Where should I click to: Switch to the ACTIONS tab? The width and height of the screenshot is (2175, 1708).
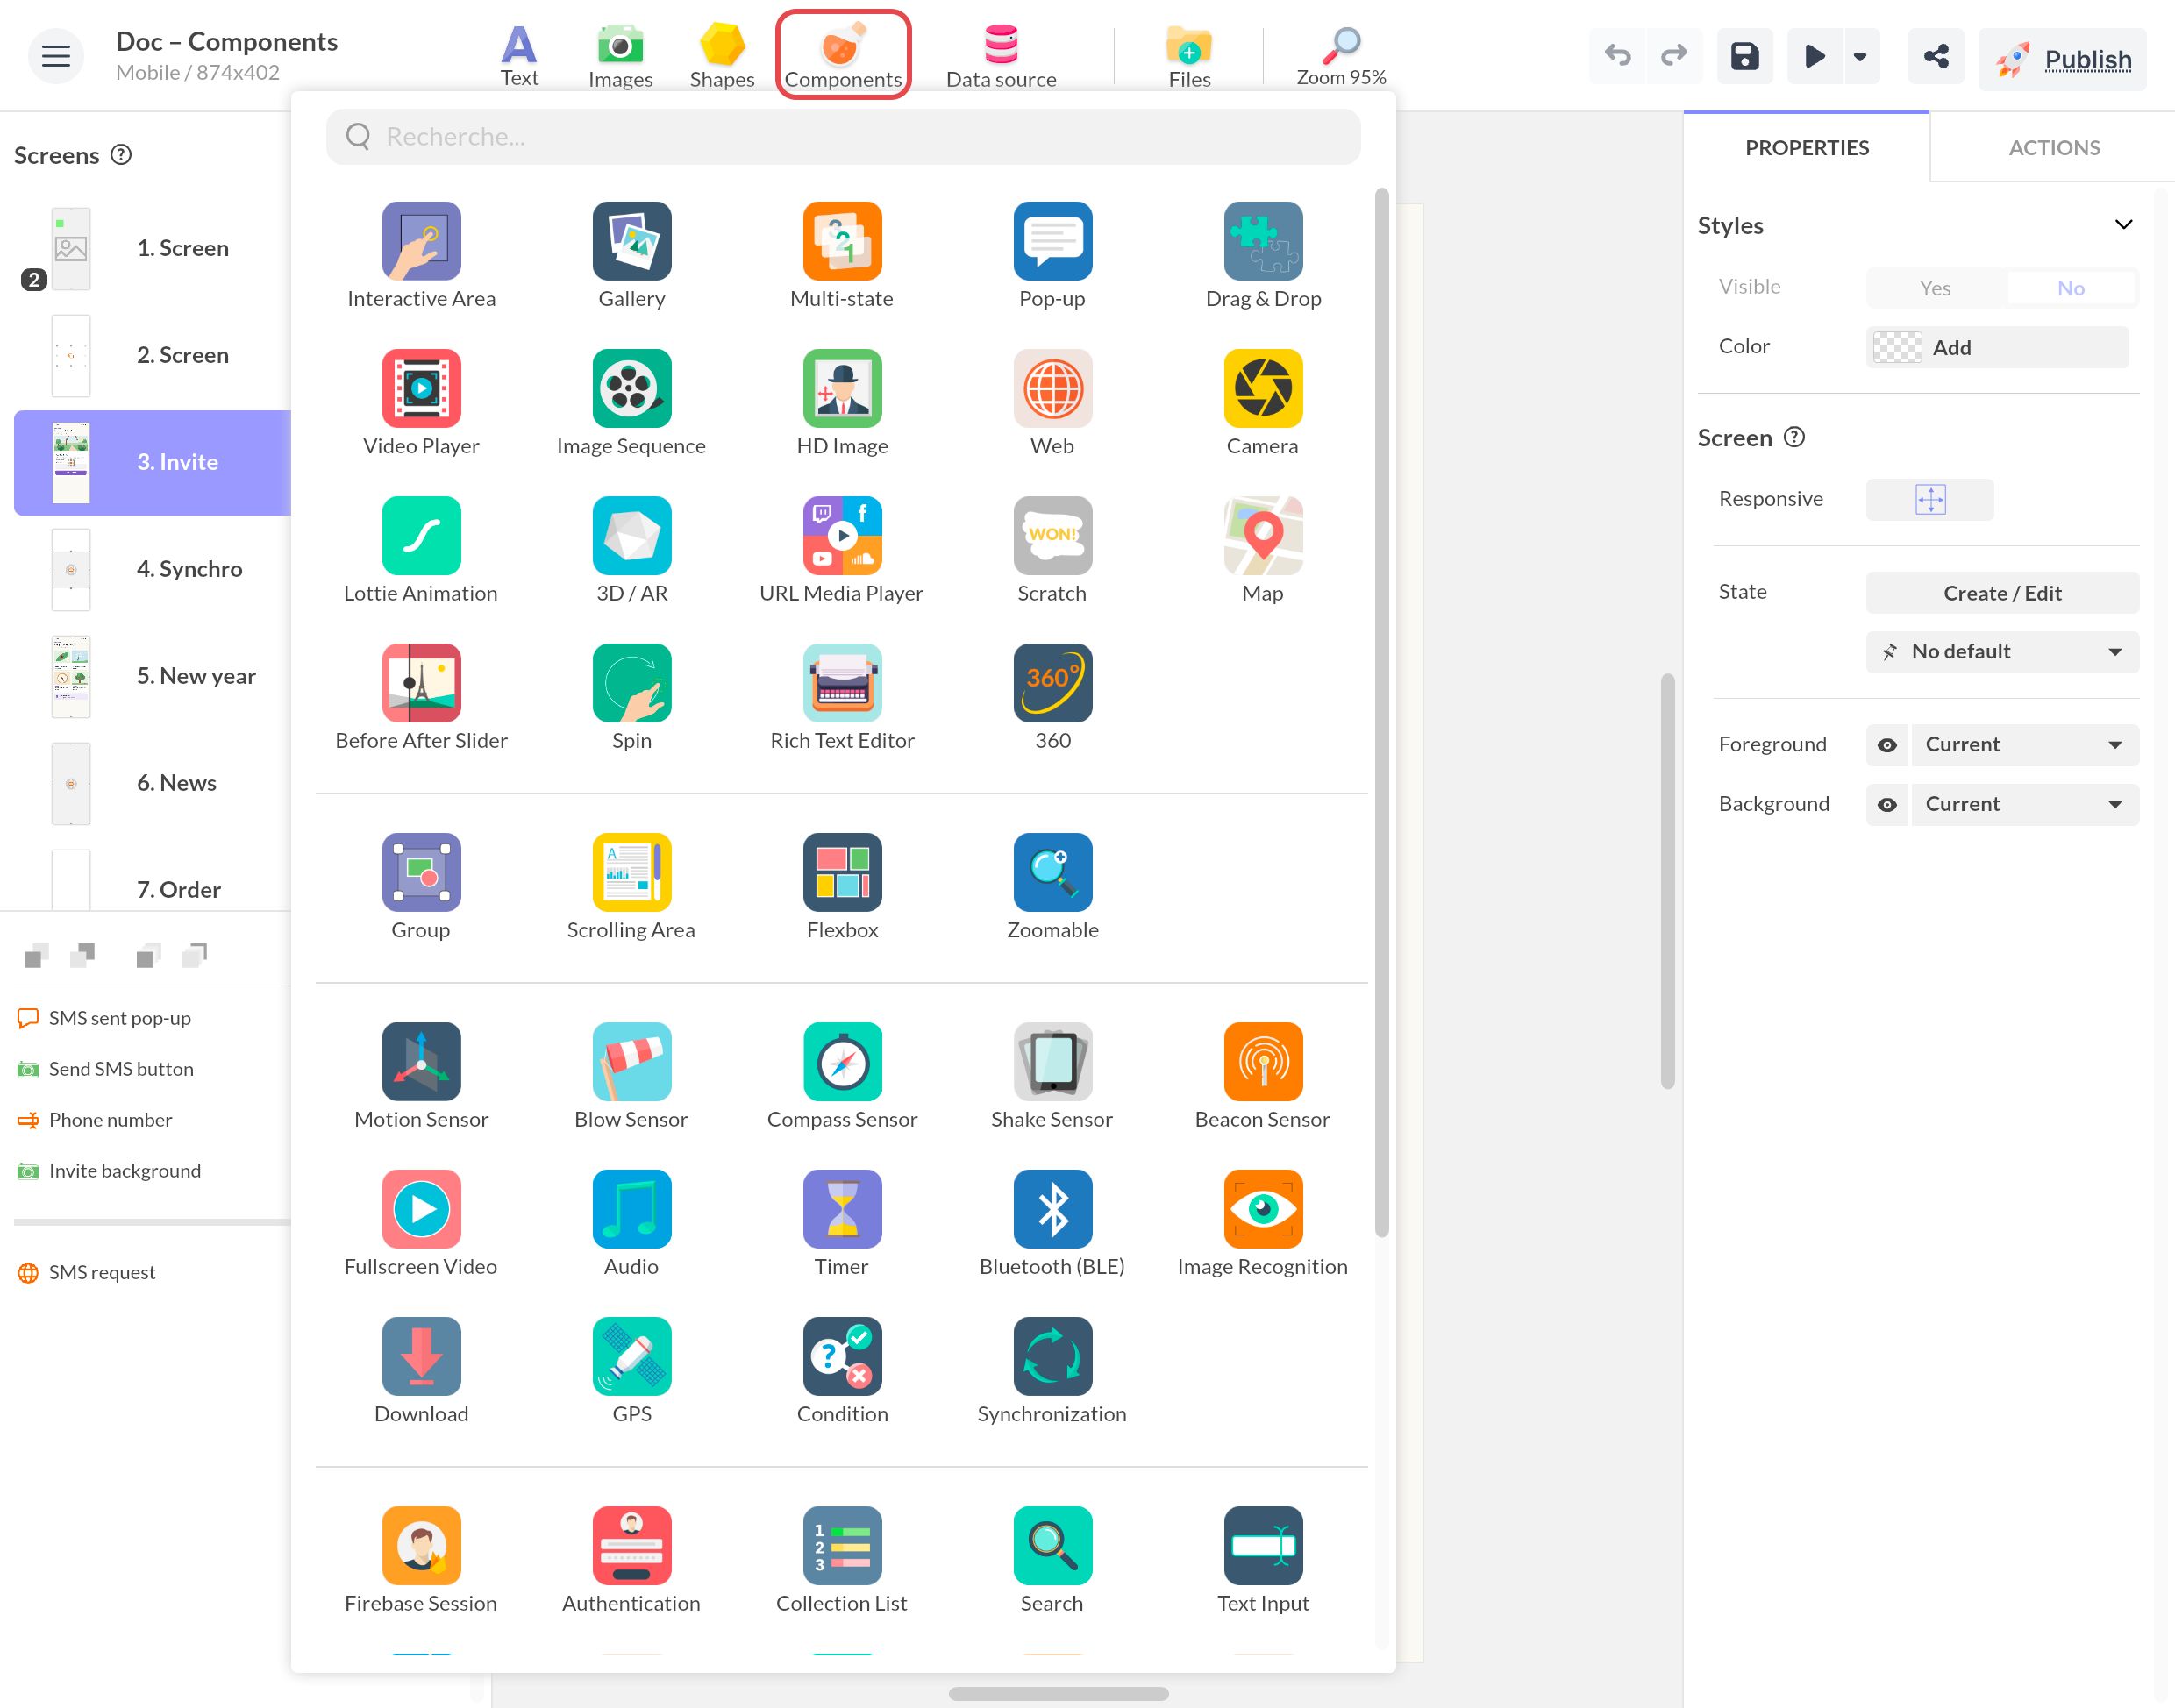click(2054, 148)
